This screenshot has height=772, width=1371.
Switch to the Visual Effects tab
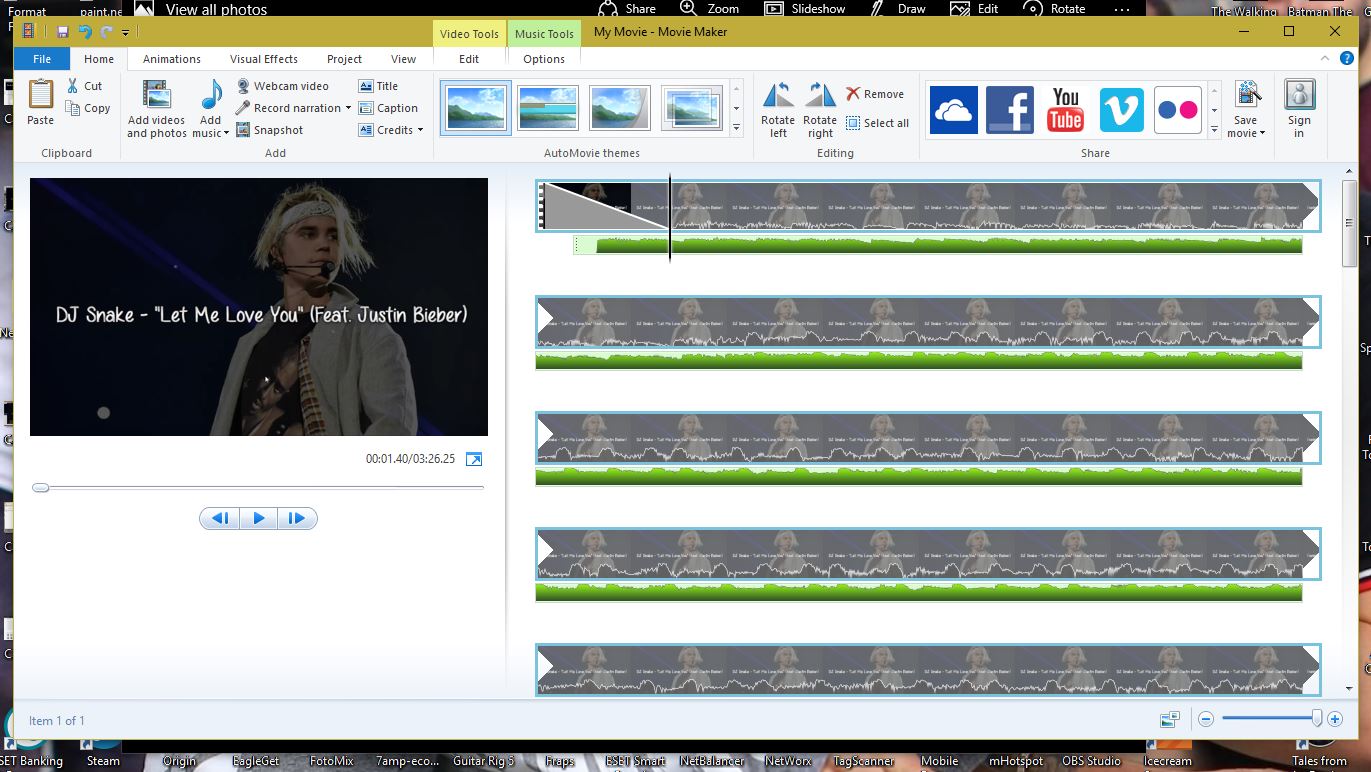(264, 59)
